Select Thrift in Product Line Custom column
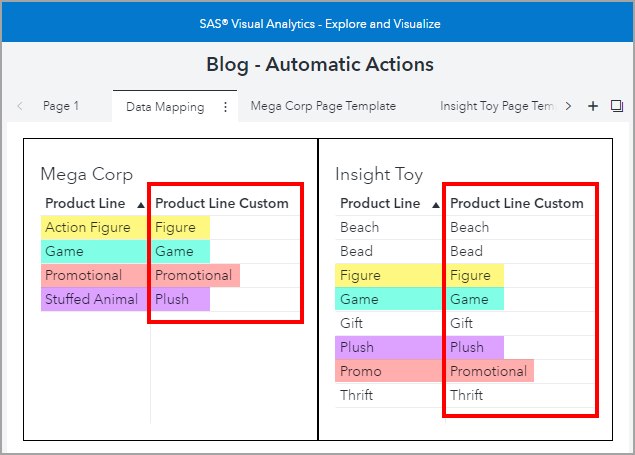635x455 pixels. [467, 395]
